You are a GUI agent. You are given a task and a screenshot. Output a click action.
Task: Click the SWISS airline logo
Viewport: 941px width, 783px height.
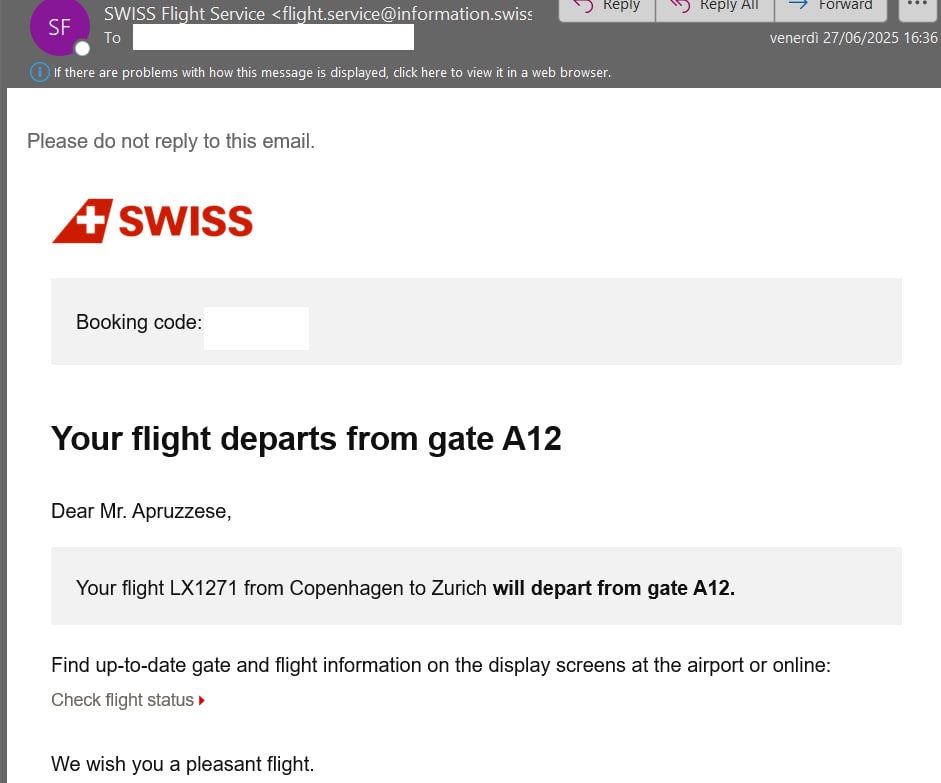(x=152, y=221)
